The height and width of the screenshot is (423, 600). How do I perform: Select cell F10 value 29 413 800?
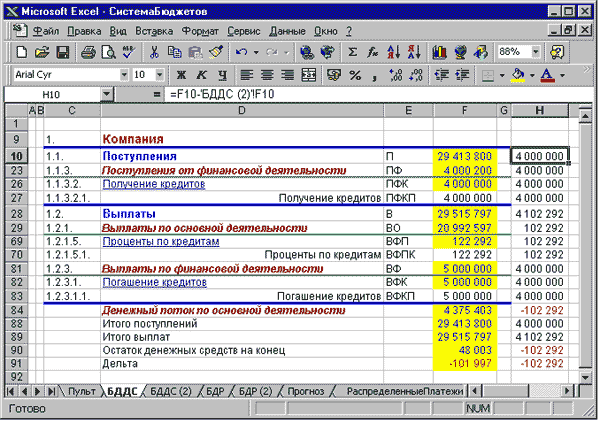tap(465, 156)
